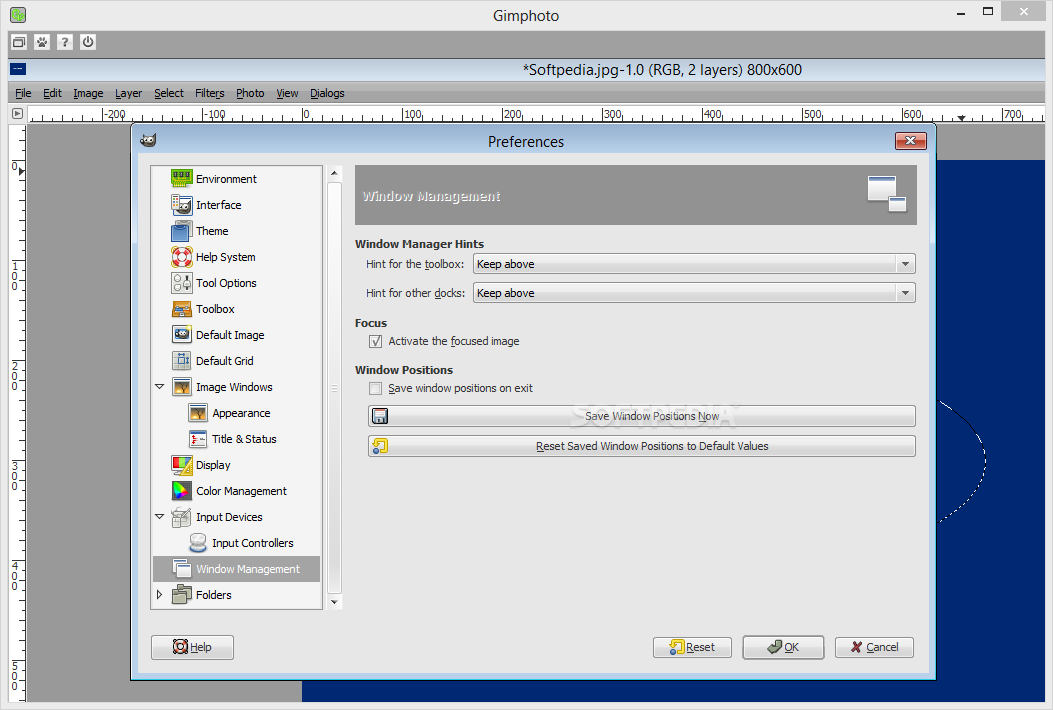
Task: Click Reset Saved Window Positions to Default Values
Action: pos(641,446)
